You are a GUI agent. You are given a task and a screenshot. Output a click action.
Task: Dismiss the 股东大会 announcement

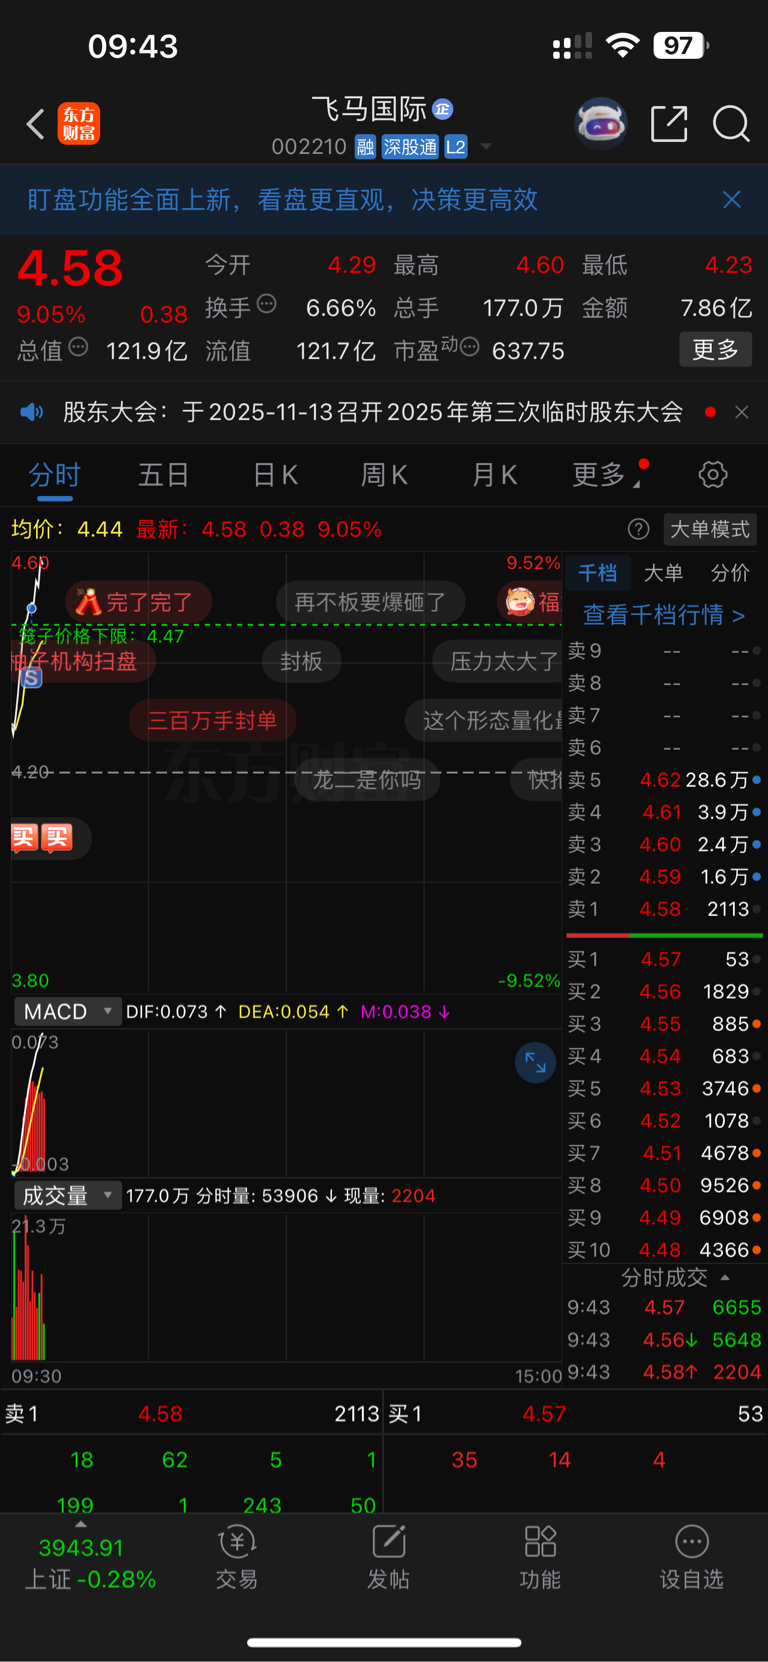click(x=742, y=412)
